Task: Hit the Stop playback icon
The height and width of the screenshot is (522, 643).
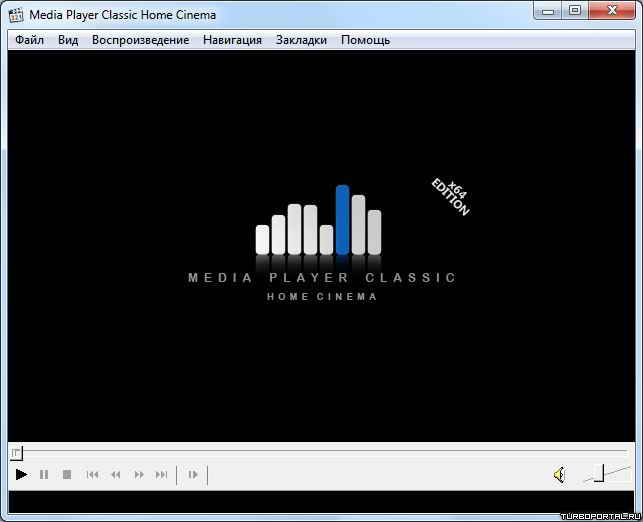Action: [67, 475]
